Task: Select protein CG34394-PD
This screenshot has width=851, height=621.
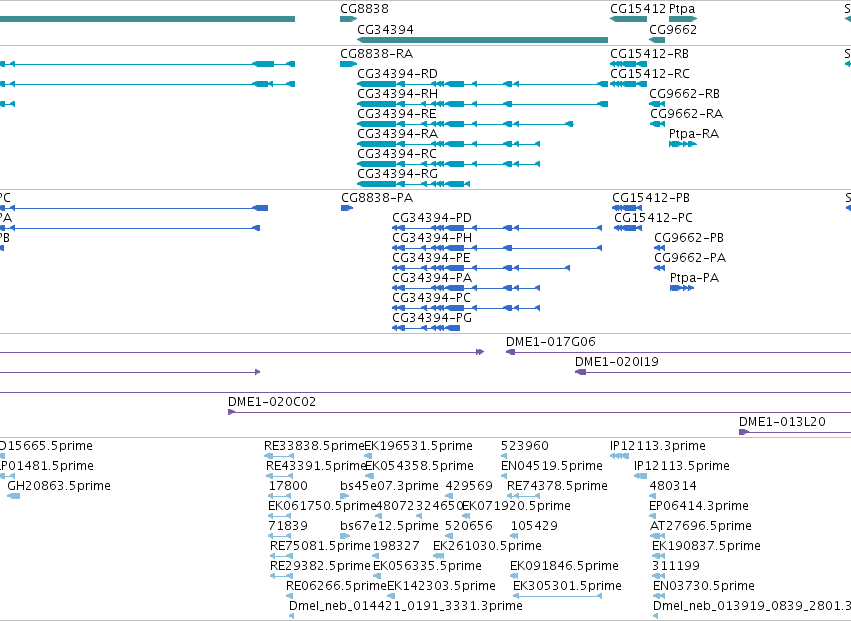Action: pyautogui.click(x=431, y=218)
